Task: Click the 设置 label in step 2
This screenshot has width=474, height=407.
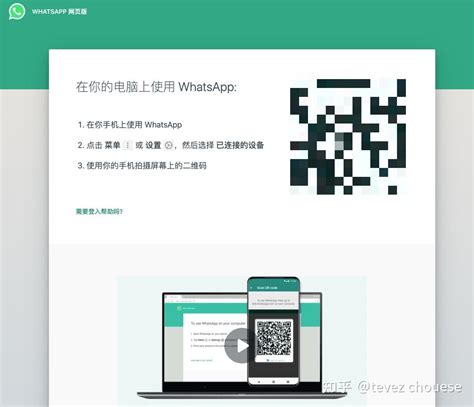Action: point(154,145)
